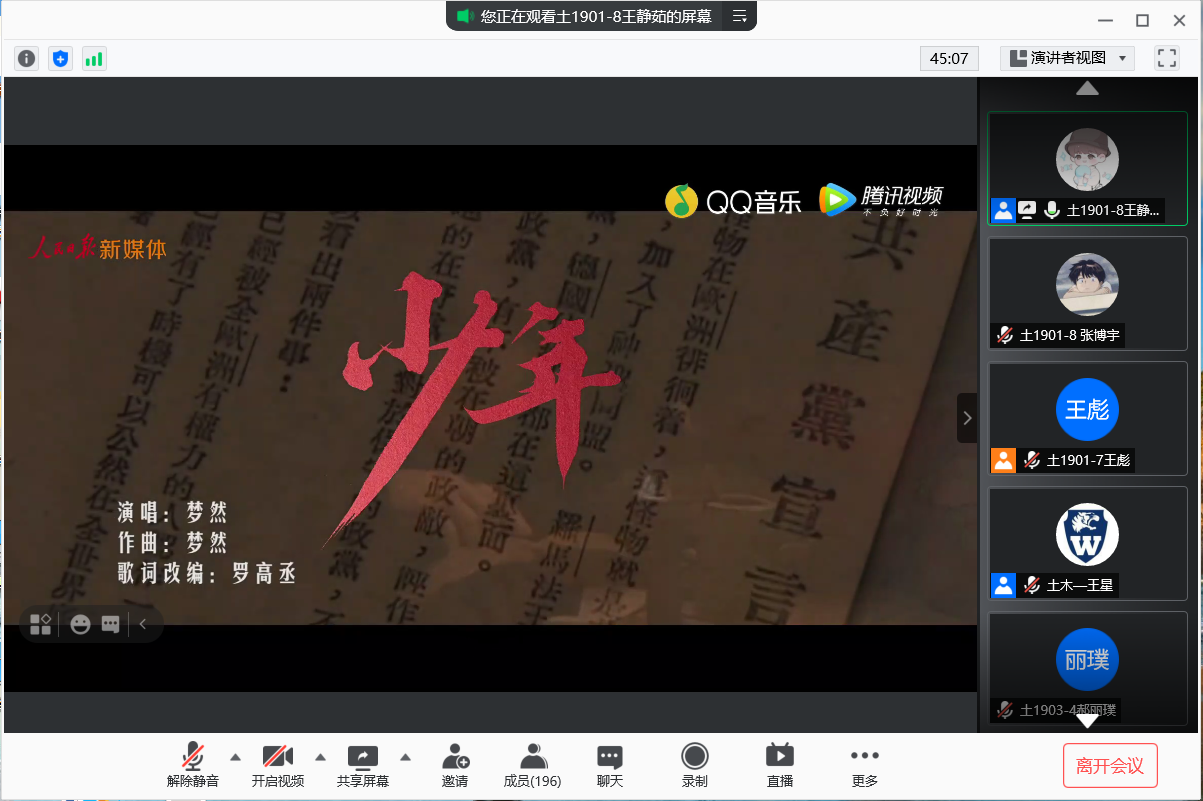Expand audio options arrow beside 解除静音
This screenshot has height=801, width=1203.
[x=236, y=756]
